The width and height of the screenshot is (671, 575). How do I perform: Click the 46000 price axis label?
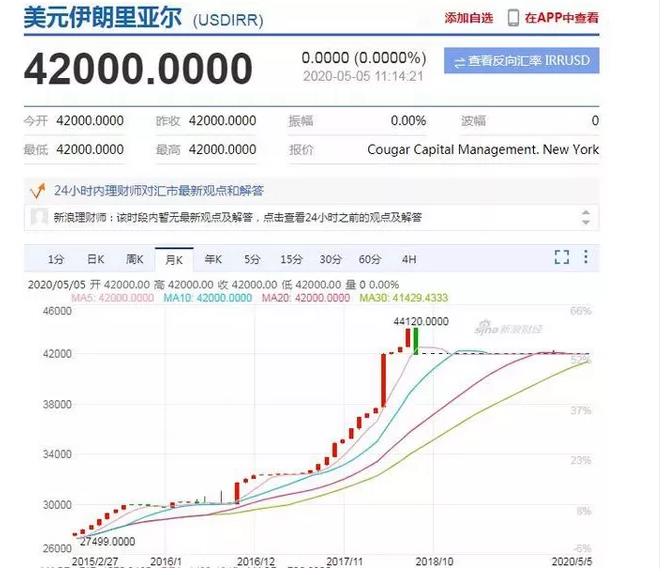(x=57, y=311)
